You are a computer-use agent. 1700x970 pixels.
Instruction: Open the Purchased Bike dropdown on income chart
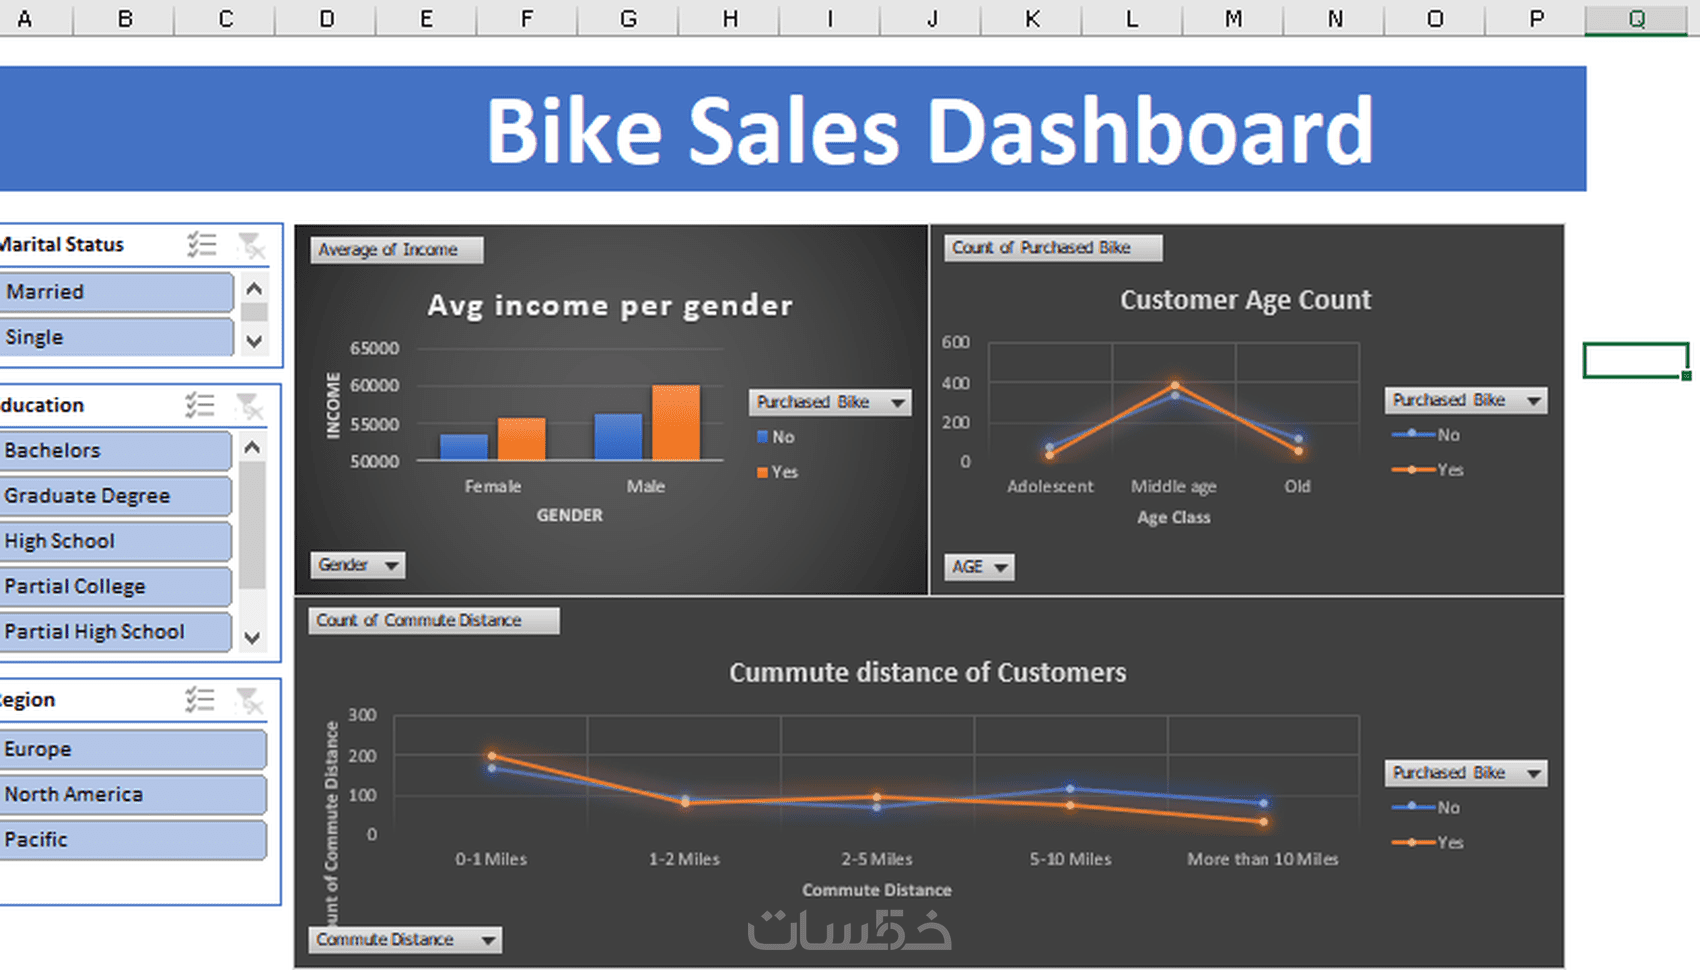(828, 402)
